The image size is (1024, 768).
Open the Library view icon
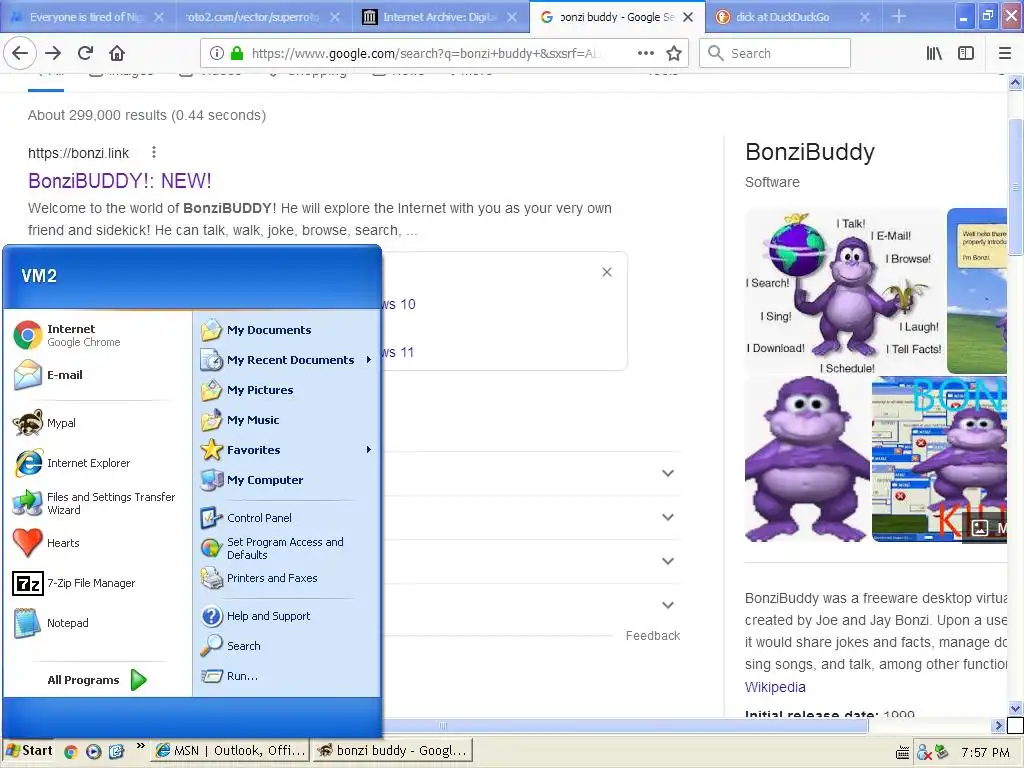[935, 54]
